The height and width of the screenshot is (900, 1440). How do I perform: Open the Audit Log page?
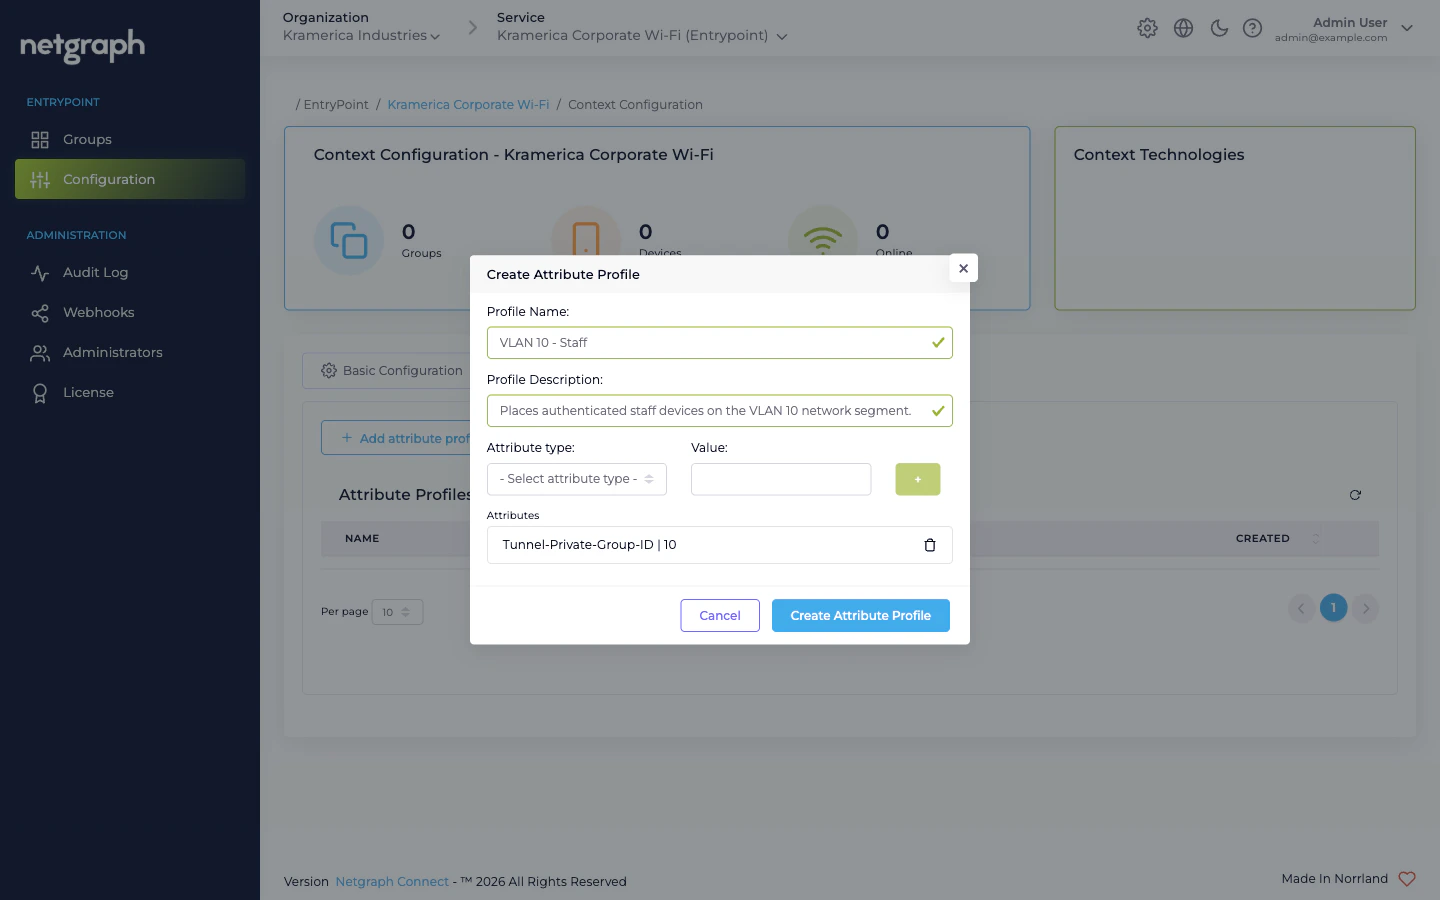[x=95, y=272]
